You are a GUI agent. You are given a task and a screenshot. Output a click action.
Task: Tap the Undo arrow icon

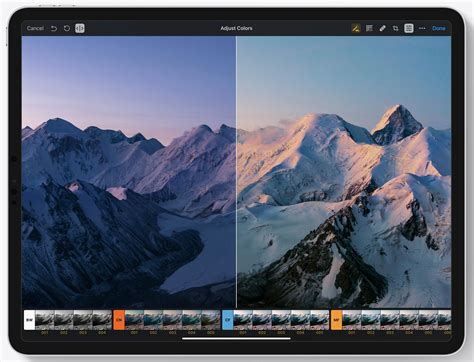[54, 28]
